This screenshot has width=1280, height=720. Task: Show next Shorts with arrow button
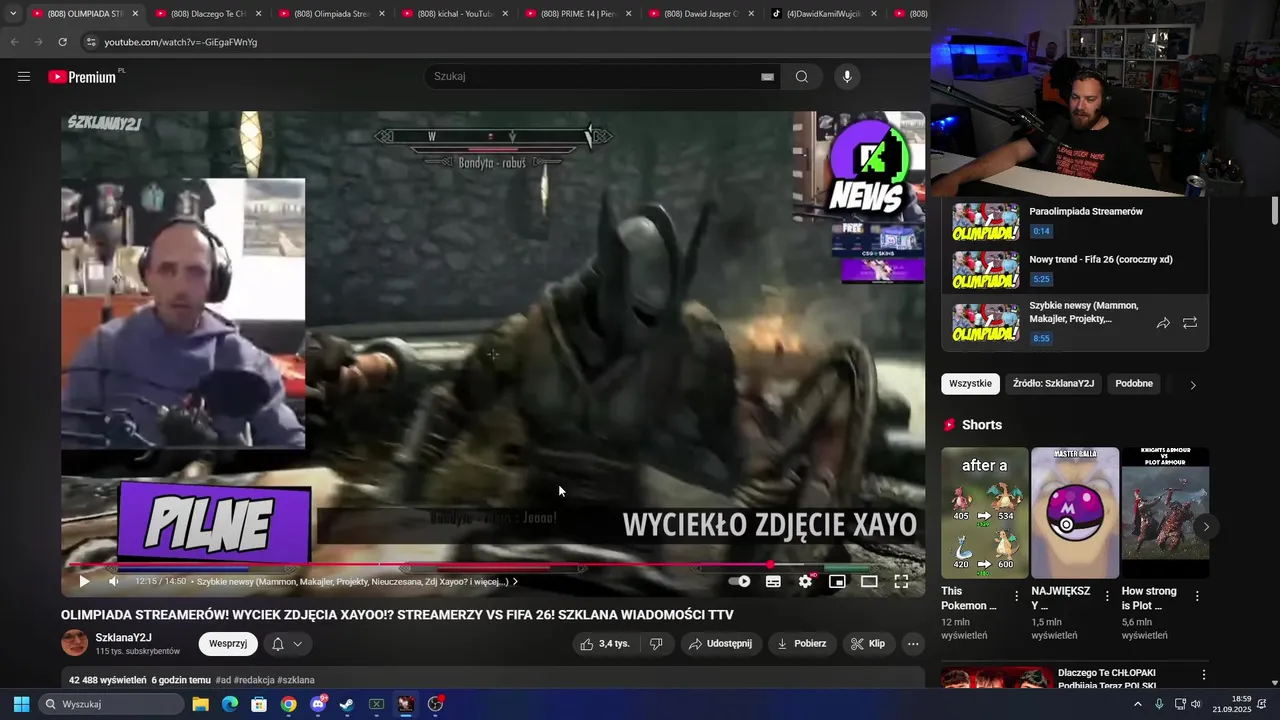coord(1206,526)
